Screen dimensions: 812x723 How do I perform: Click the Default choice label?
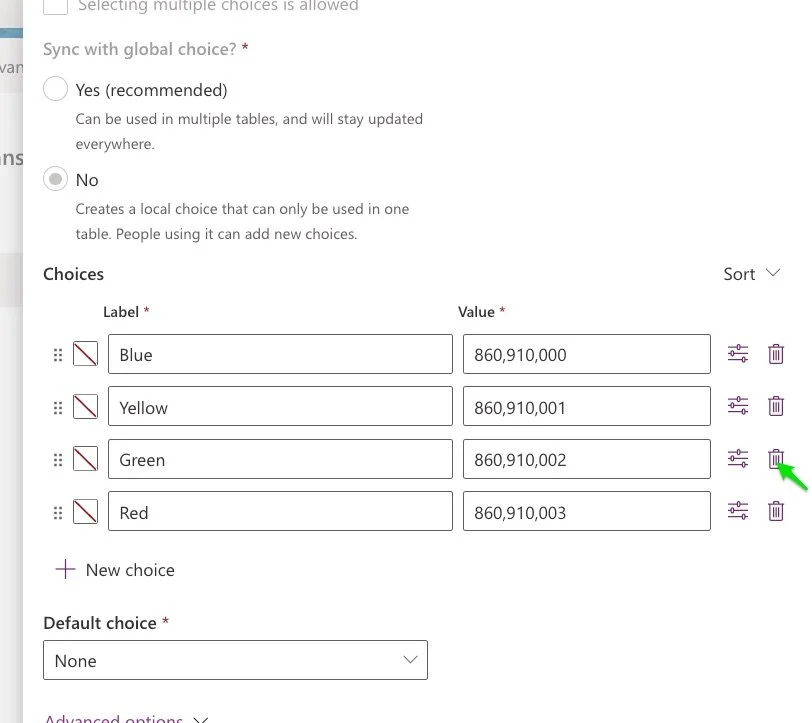(x=100, y=623)
